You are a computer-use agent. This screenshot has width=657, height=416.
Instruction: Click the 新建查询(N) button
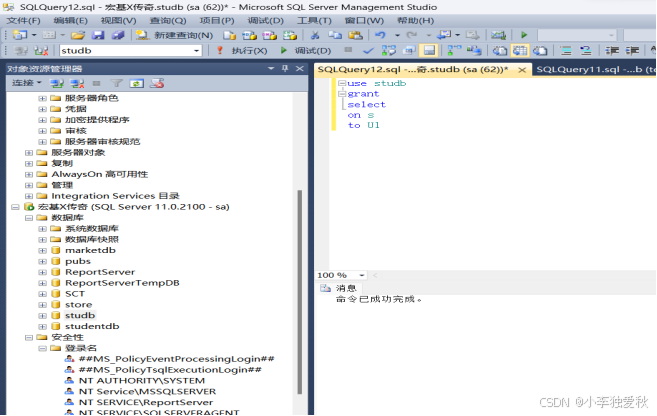pos(175,35)
